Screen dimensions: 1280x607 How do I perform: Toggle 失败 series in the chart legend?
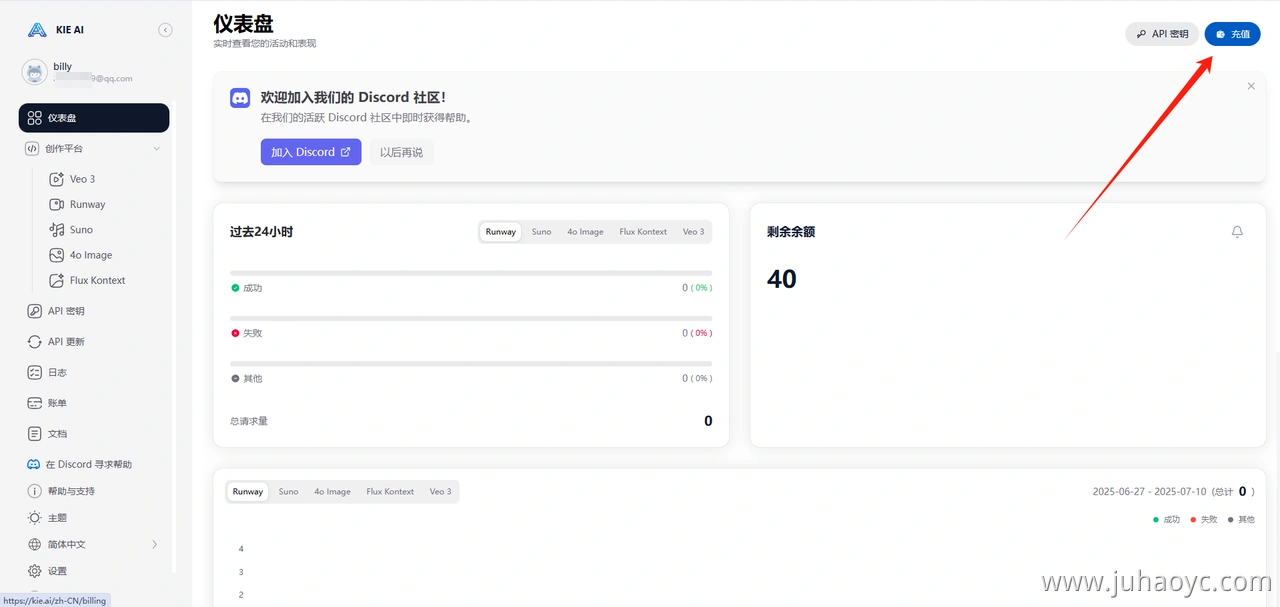1204,520
